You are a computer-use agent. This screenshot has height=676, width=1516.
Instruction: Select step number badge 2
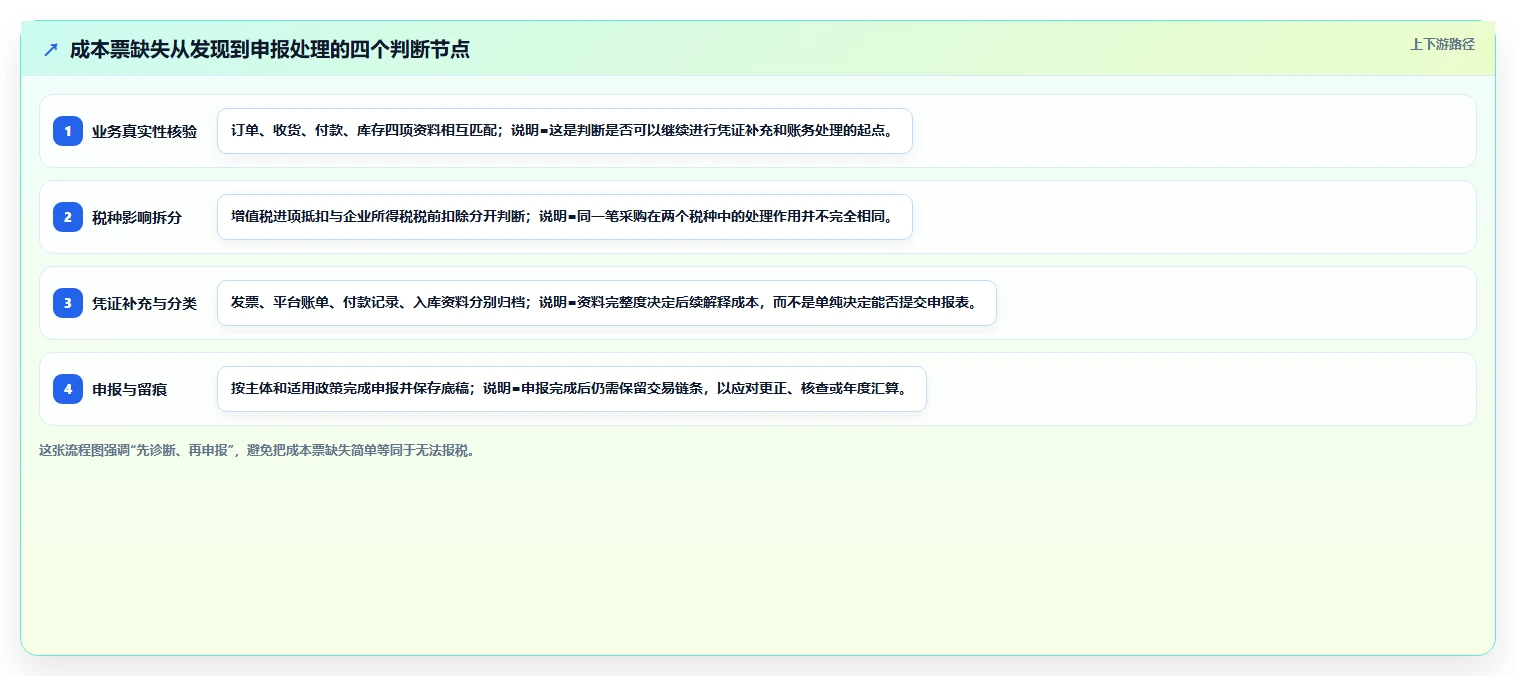(x=68, y=217)
